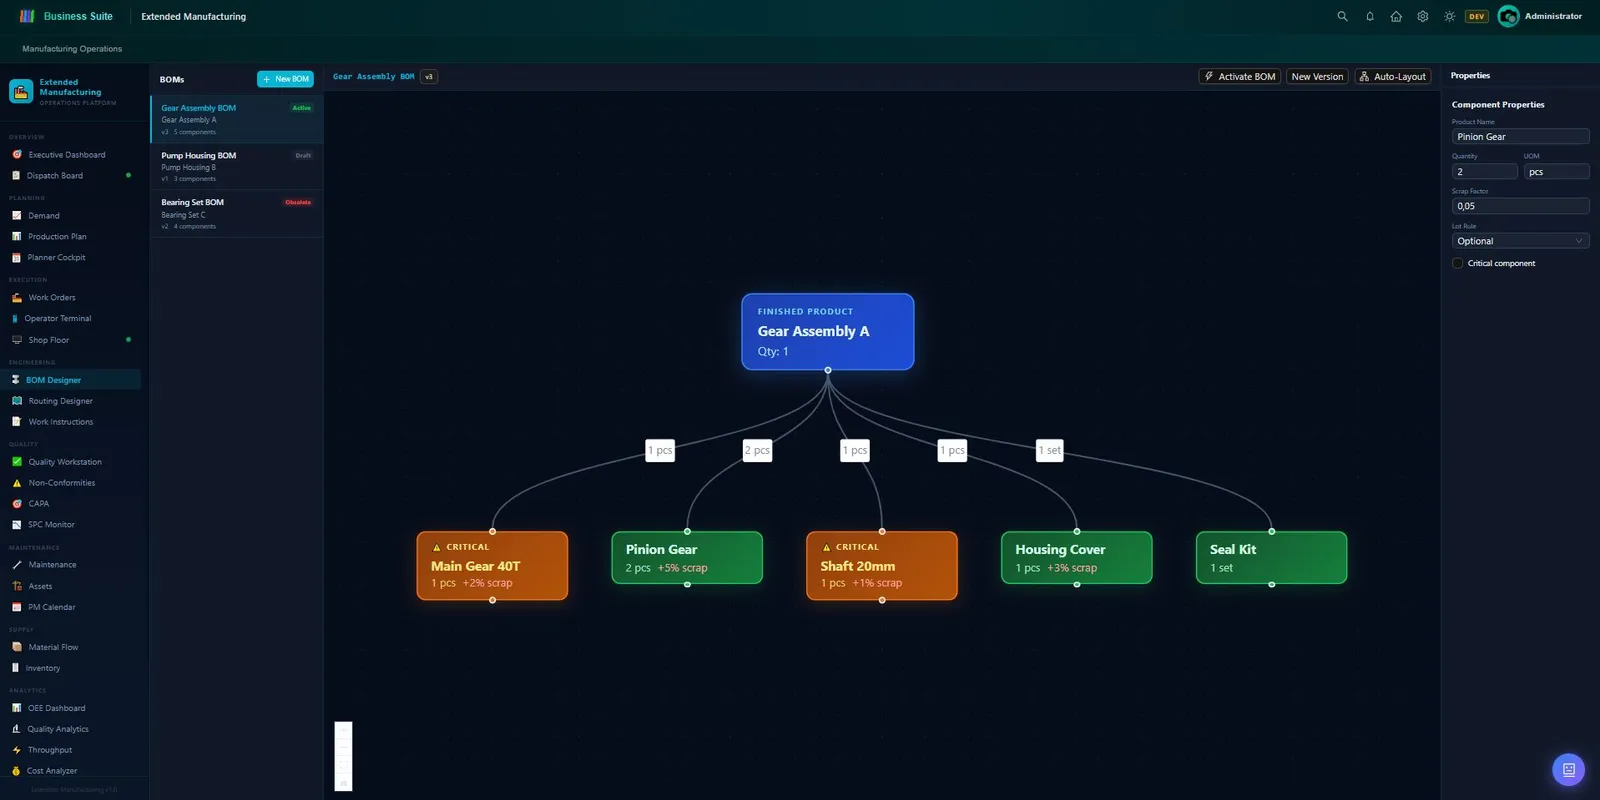Click the Extended Manufacturing factory app icon
The width and height of the screenshot is (1600, 800).
click(21, 91)
